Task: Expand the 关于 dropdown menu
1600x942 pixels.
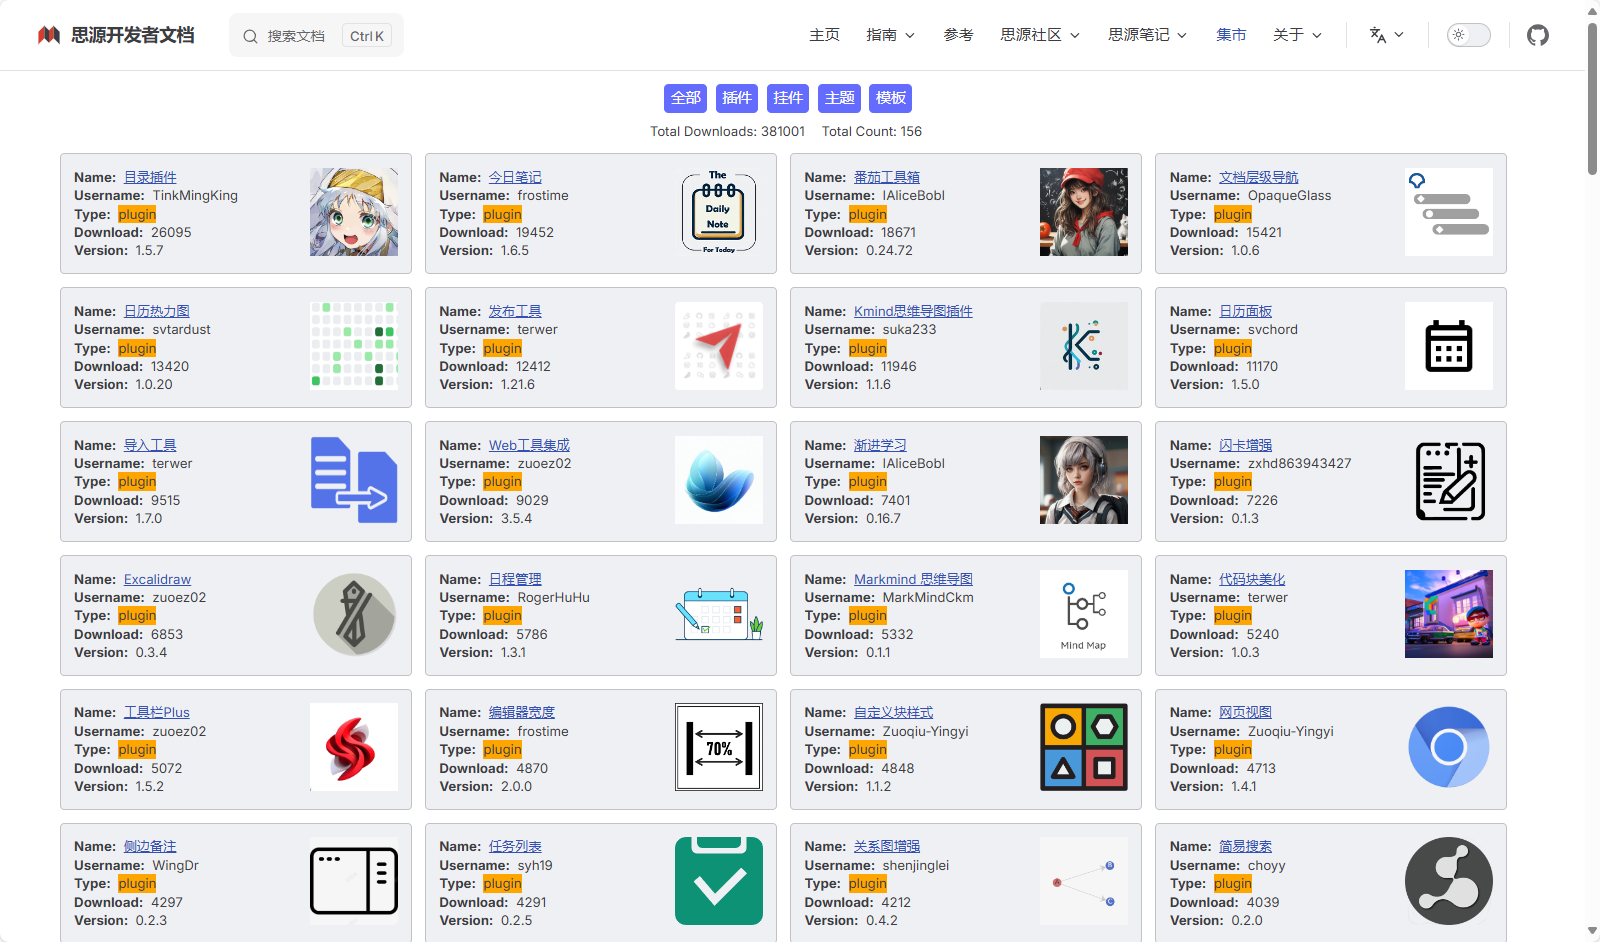Action: click(x=1298, y=35)
